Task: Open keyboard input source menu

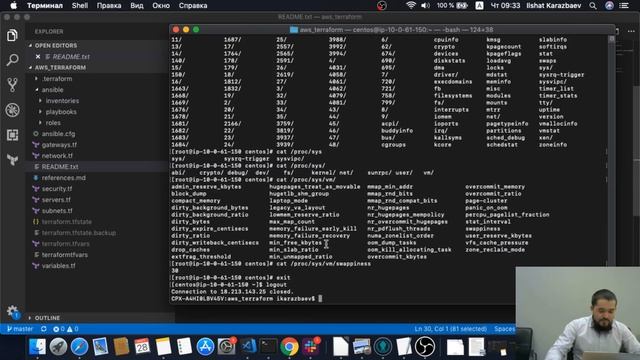Action: pyautogui.click(x=479, y=6)
